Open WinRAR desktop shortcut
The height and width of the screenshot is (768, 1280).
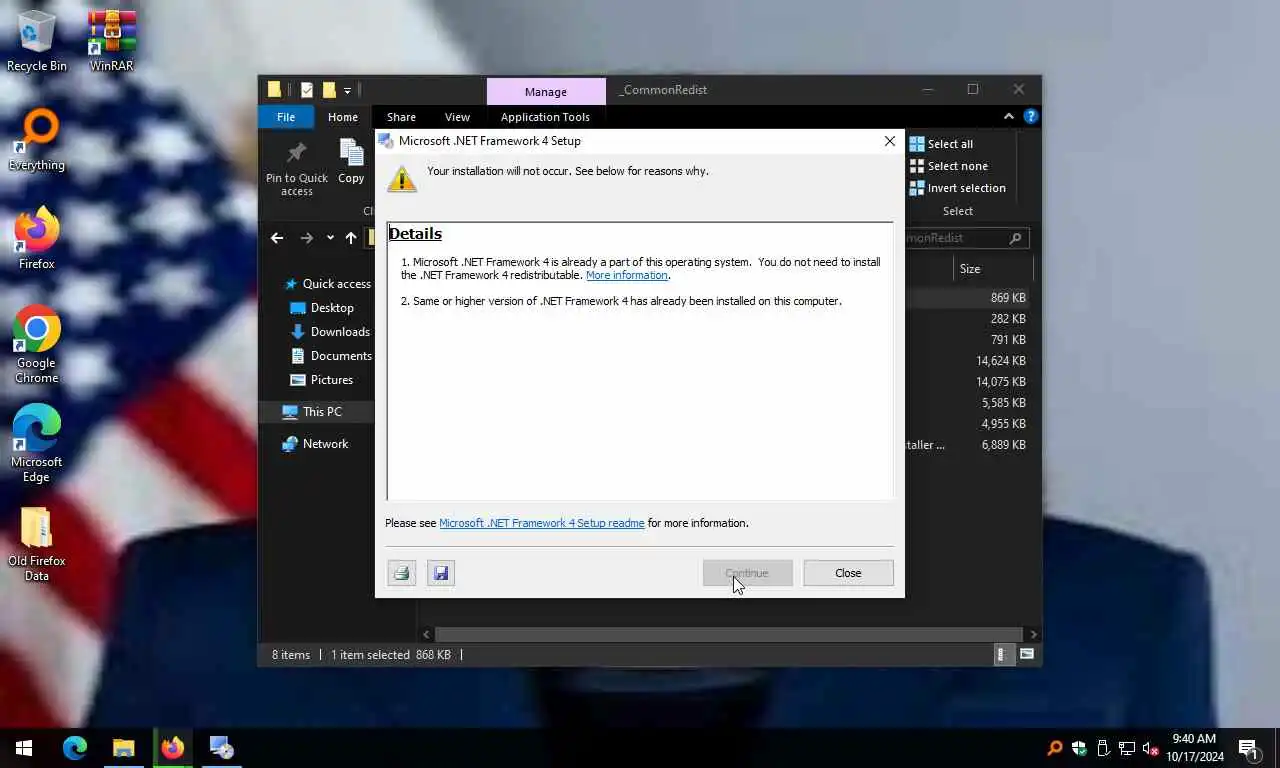112,41
